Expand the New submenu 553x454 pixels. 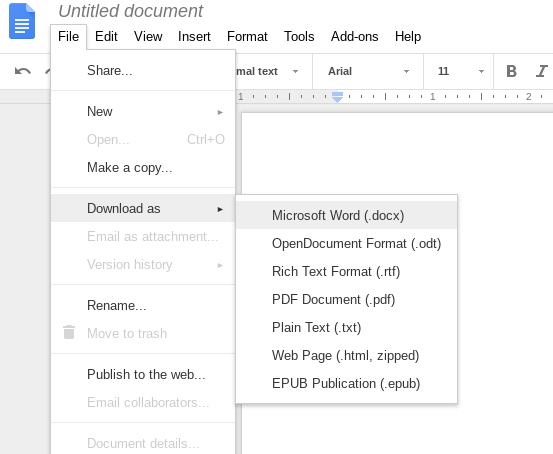pyautogui.click(x=143, y=111)
